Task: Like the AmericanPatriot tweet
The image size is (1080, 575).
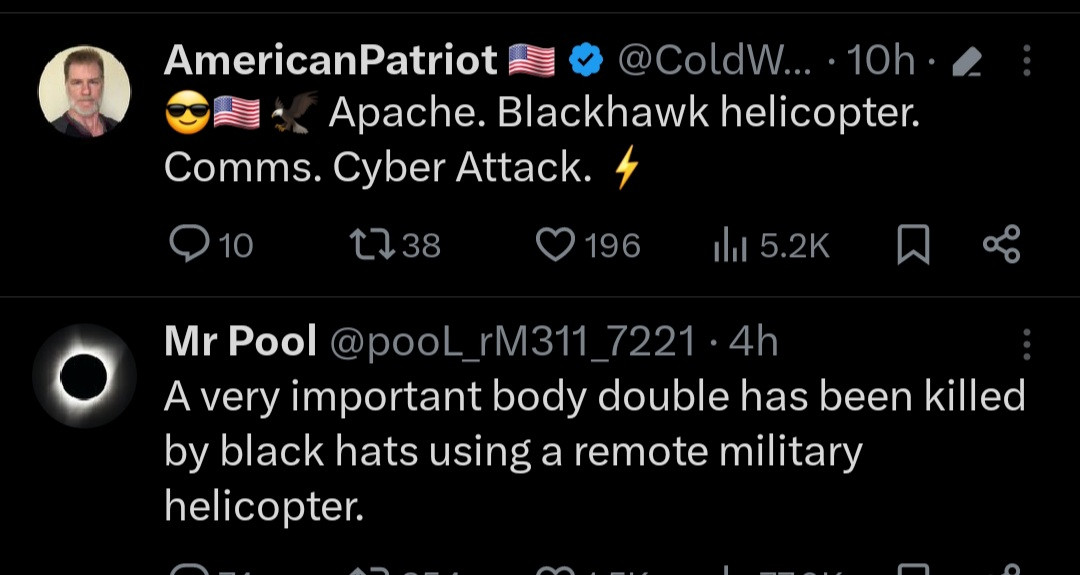Action: point(556,244)
